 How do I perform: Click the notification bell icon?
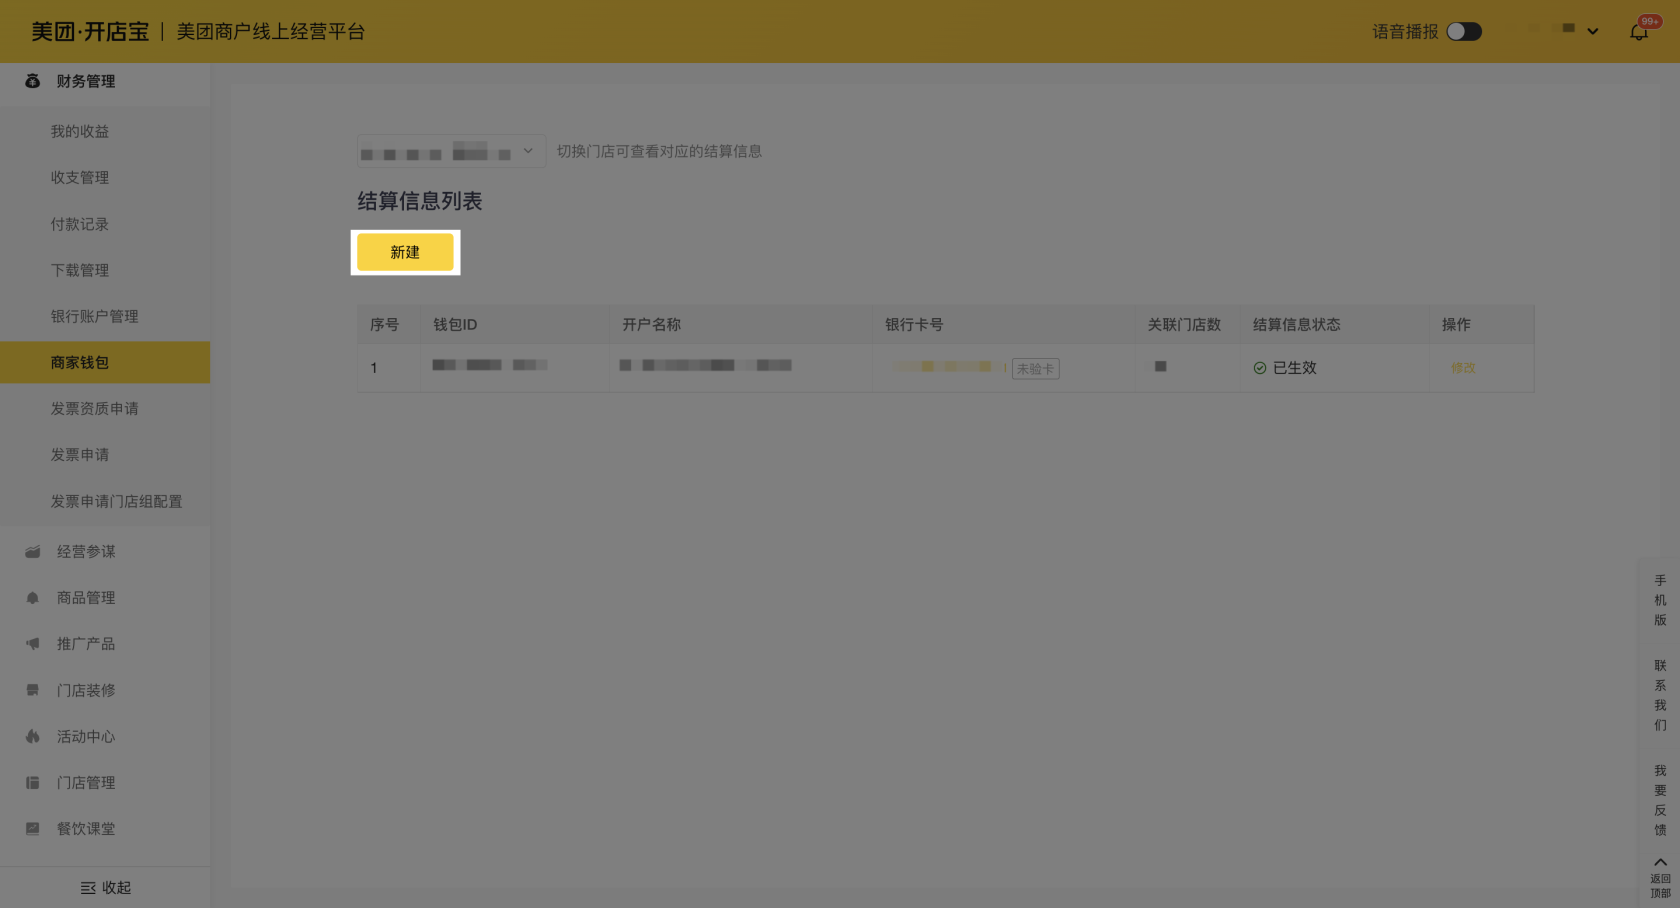[x=1638, y=32]
